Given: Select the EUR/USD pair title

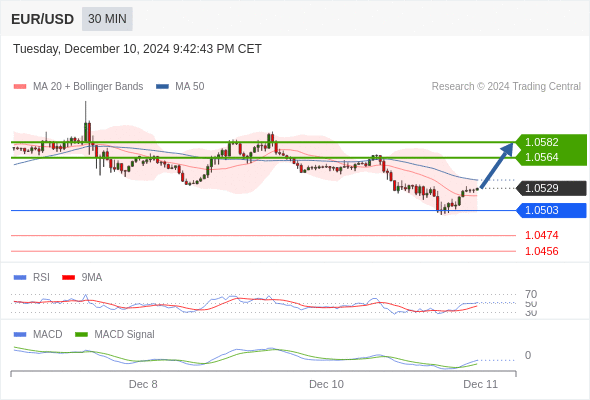Looking at the screenshot, I should click(43, 19).
